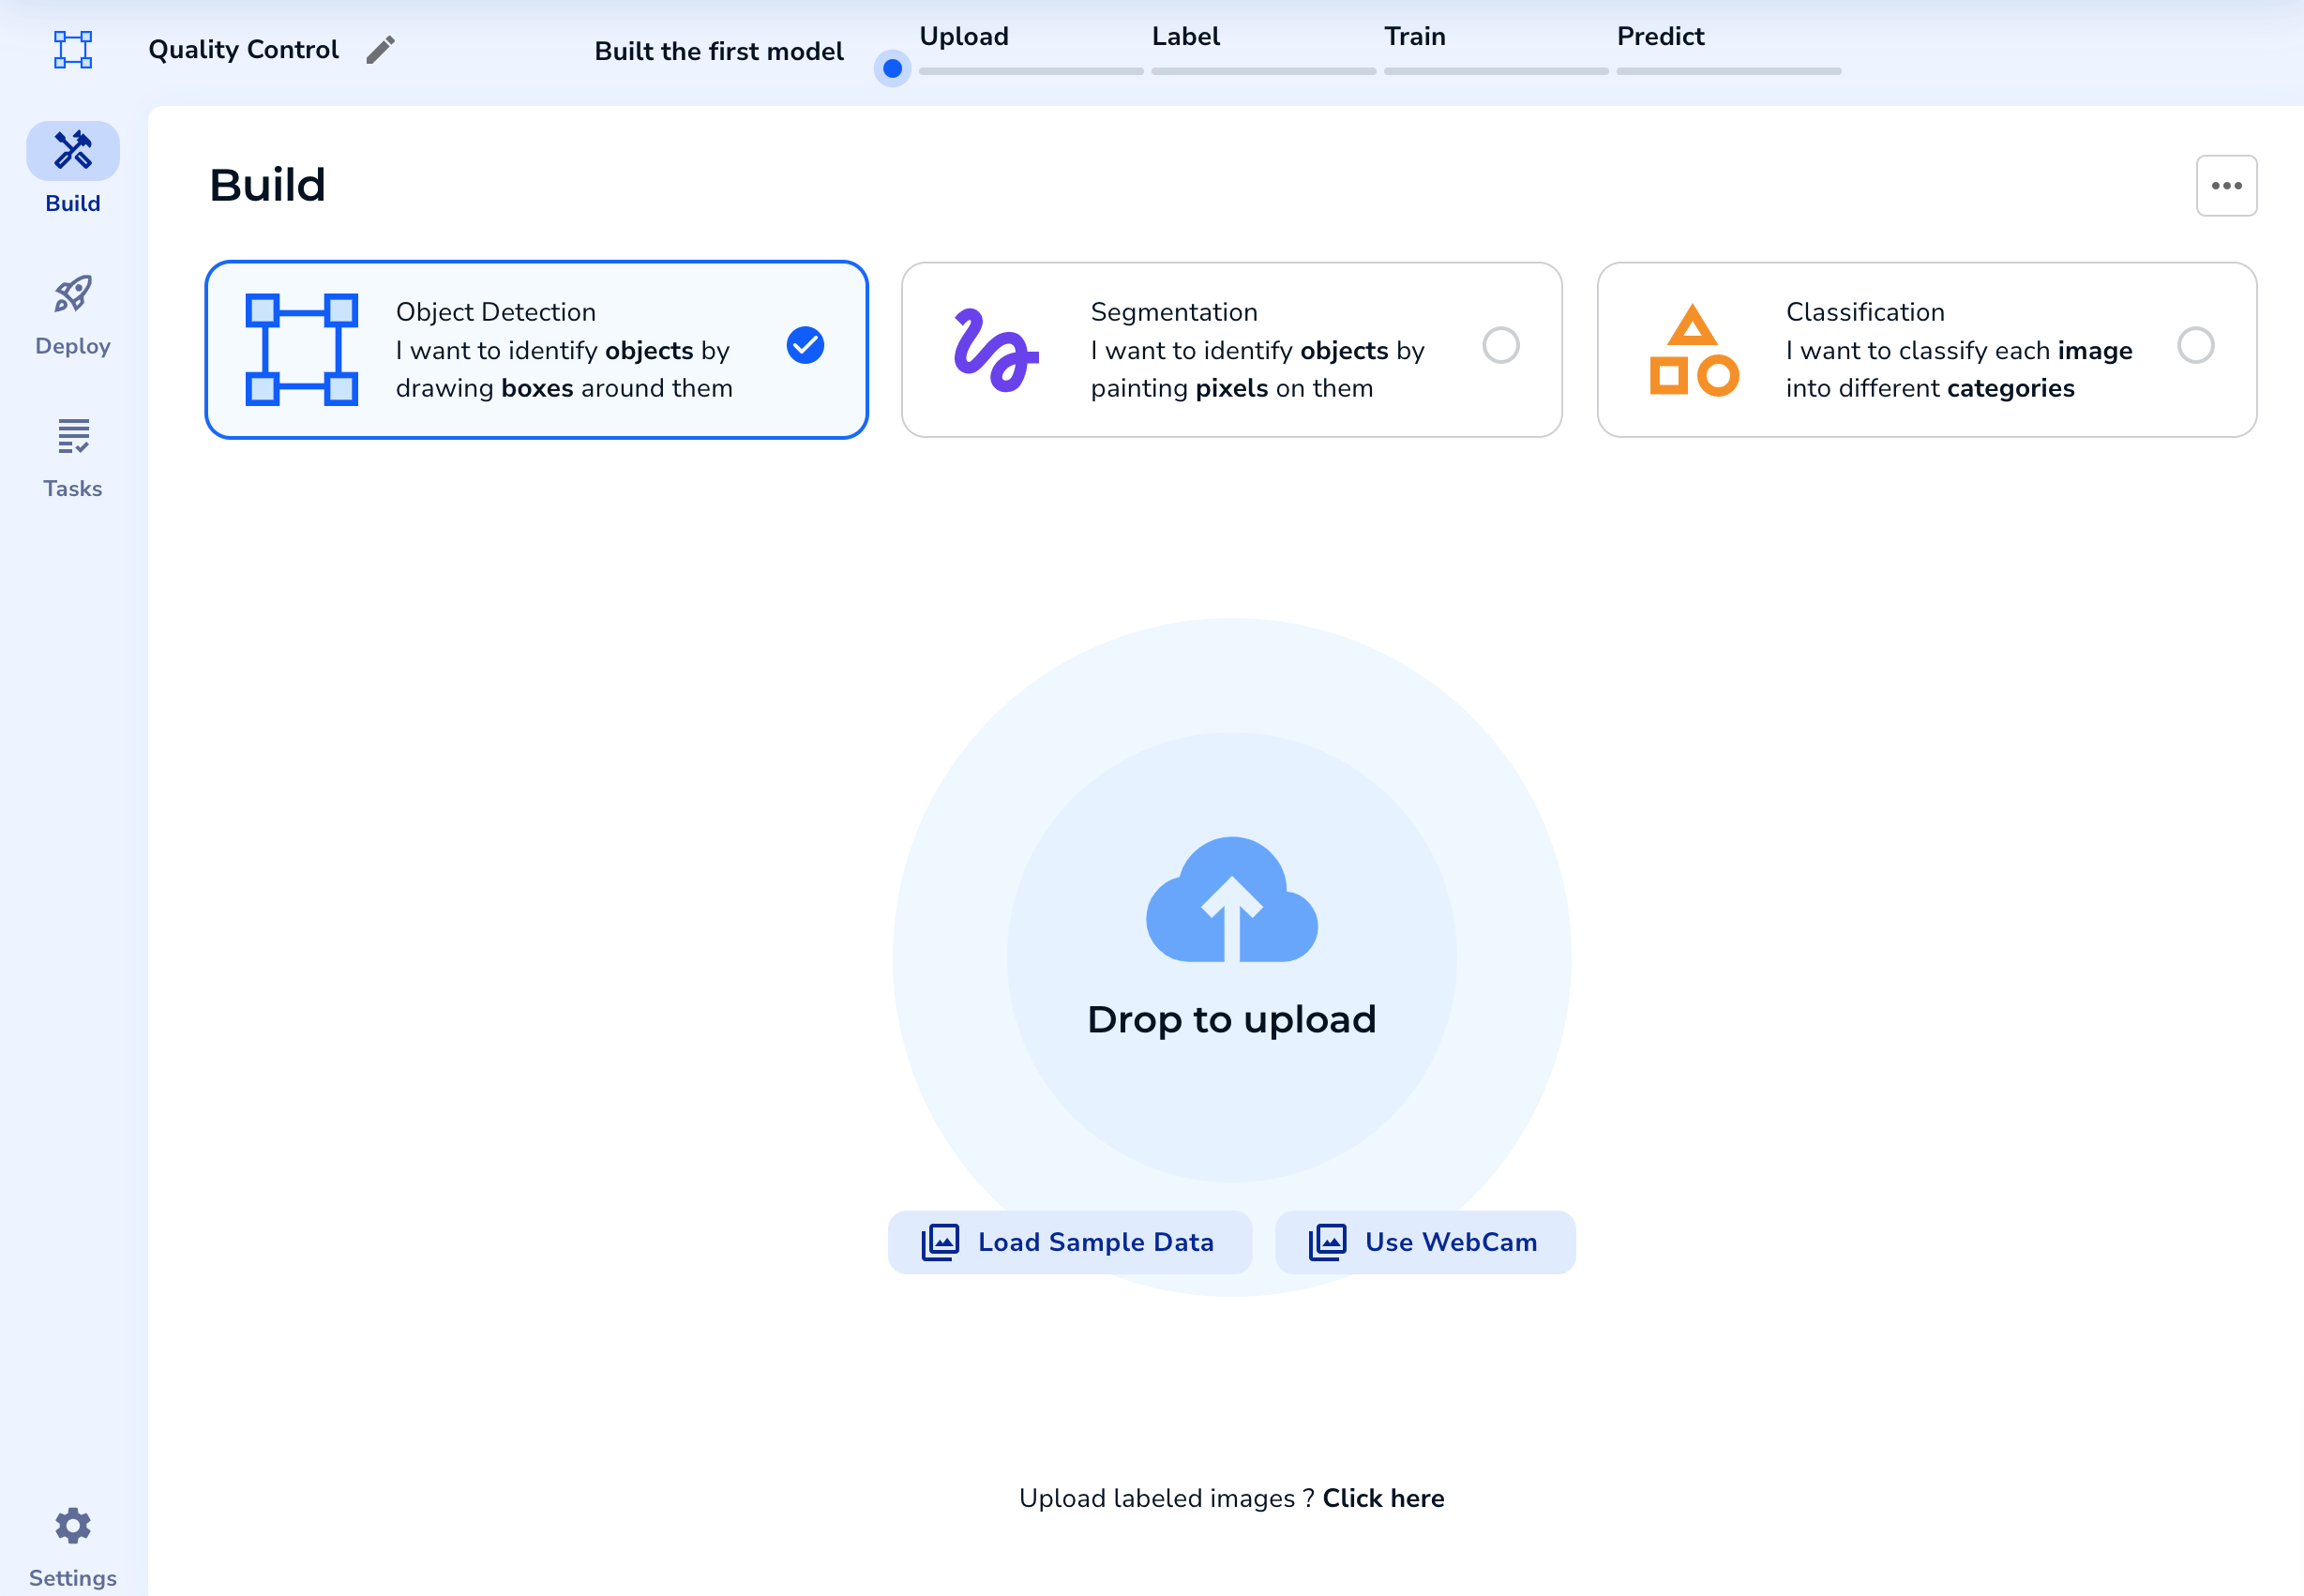
Task: Select the Segmentation radio button
Action: pyautogui.click(x=1500, y=345)
